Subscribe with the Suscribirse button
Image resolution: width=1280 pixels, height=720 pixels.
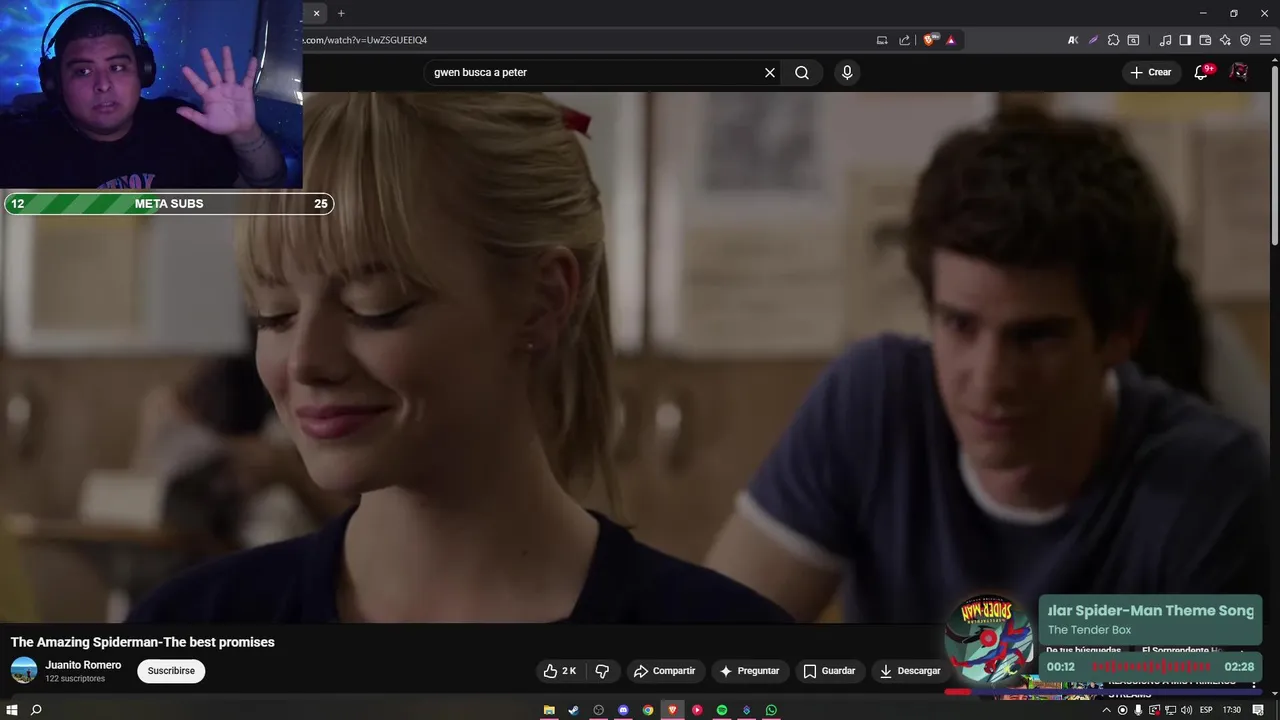171,671
